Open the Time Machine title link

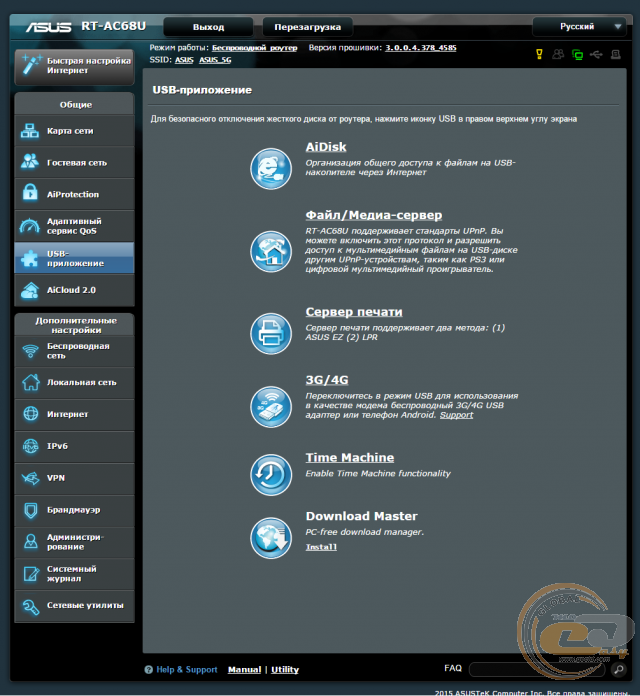point(350,458)
